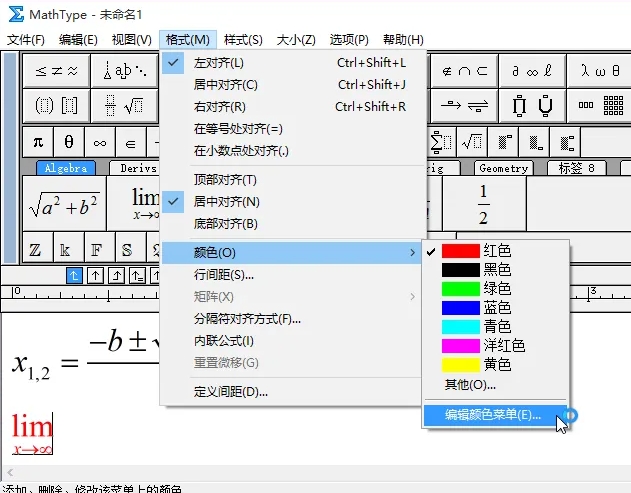
Task: Switch to the Algebra tab
Action: [66, 168]
